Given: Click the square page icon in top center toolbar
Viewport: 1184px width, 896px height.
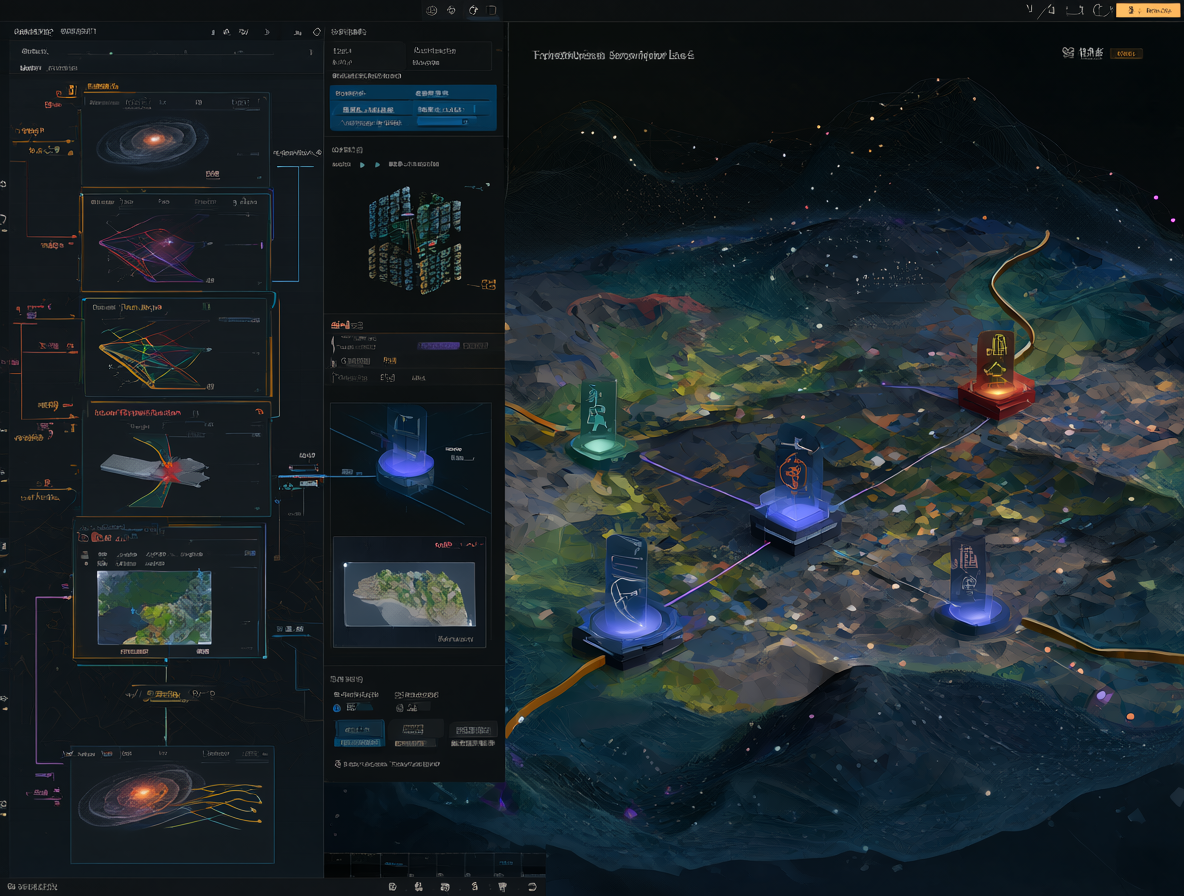Looking at the screenshot, I should pos(492,10).
